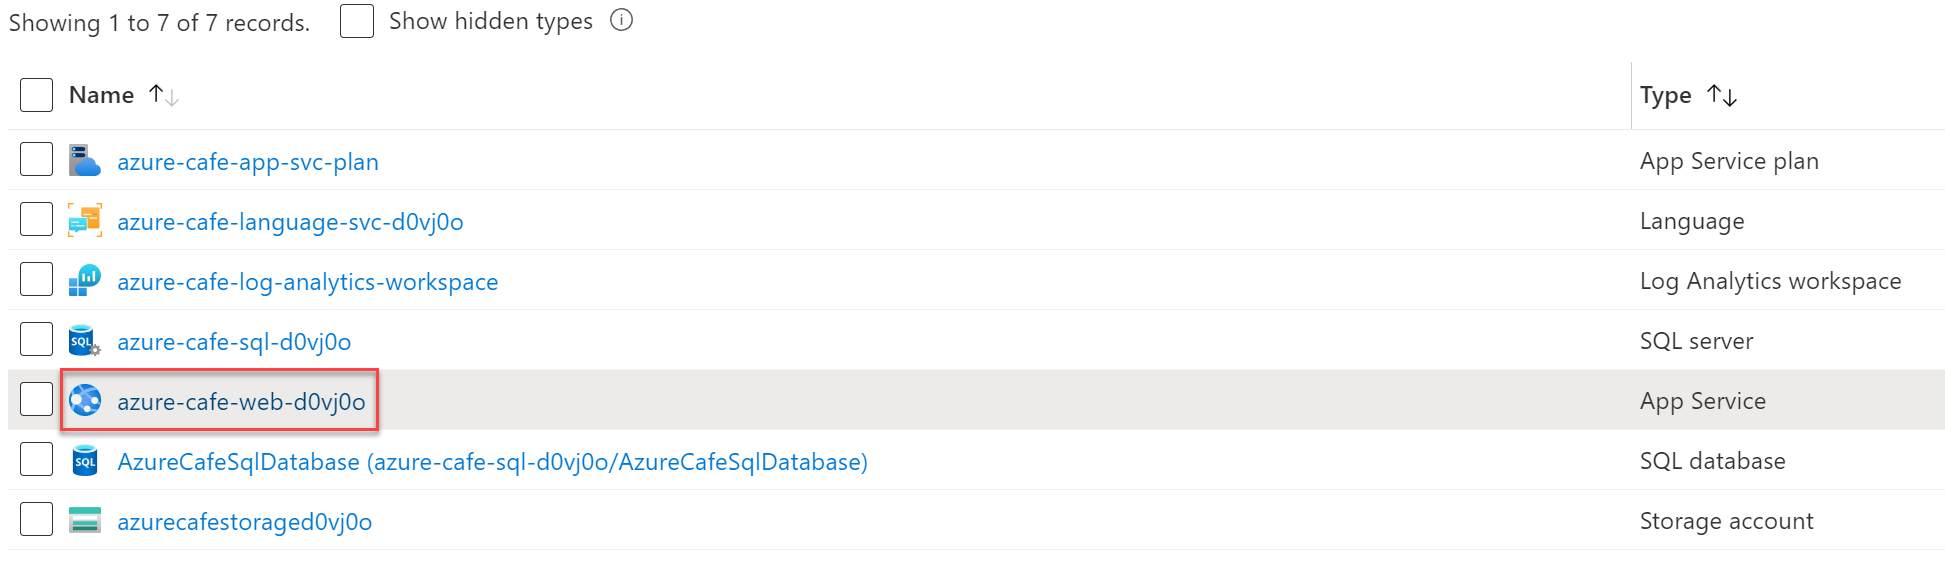
Task: Click the App Service plan resource icon
Action: point(85,160)
